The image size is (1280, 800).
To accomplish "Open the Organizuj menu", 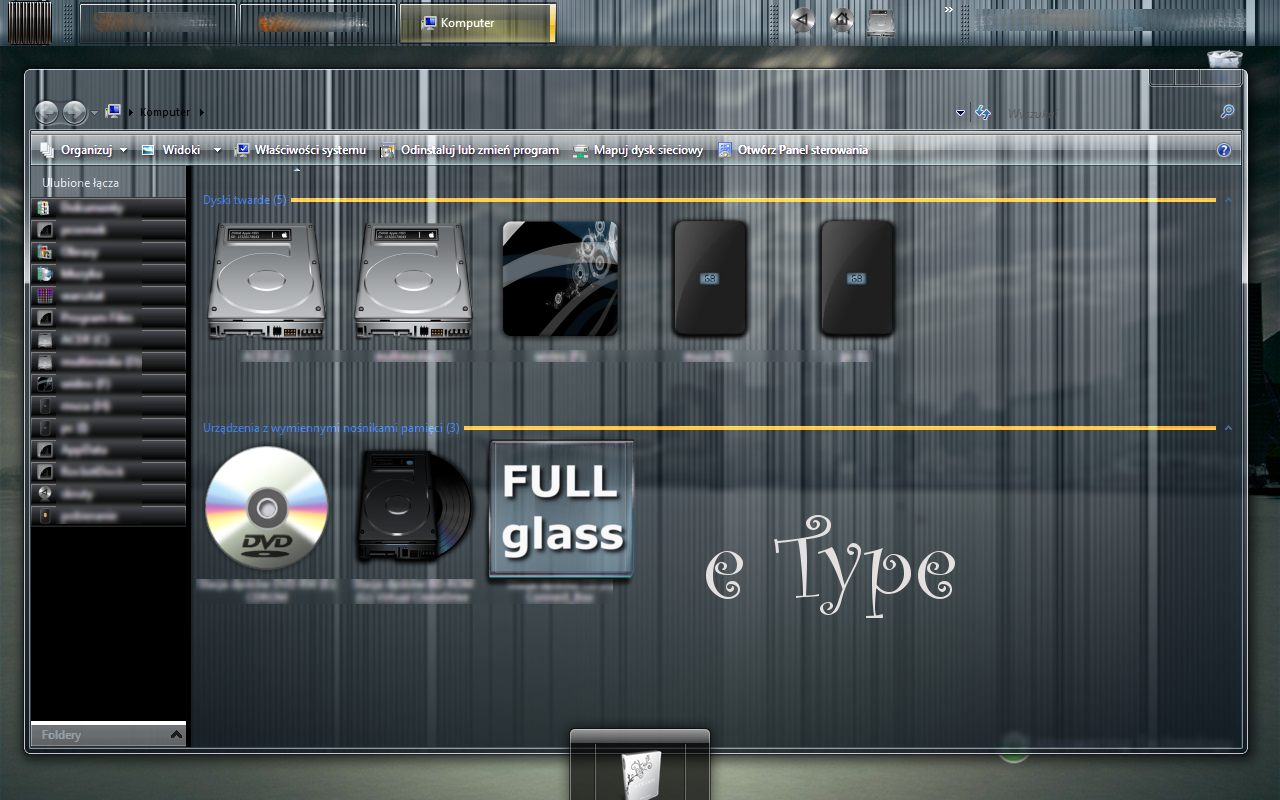I will (84, 150).
